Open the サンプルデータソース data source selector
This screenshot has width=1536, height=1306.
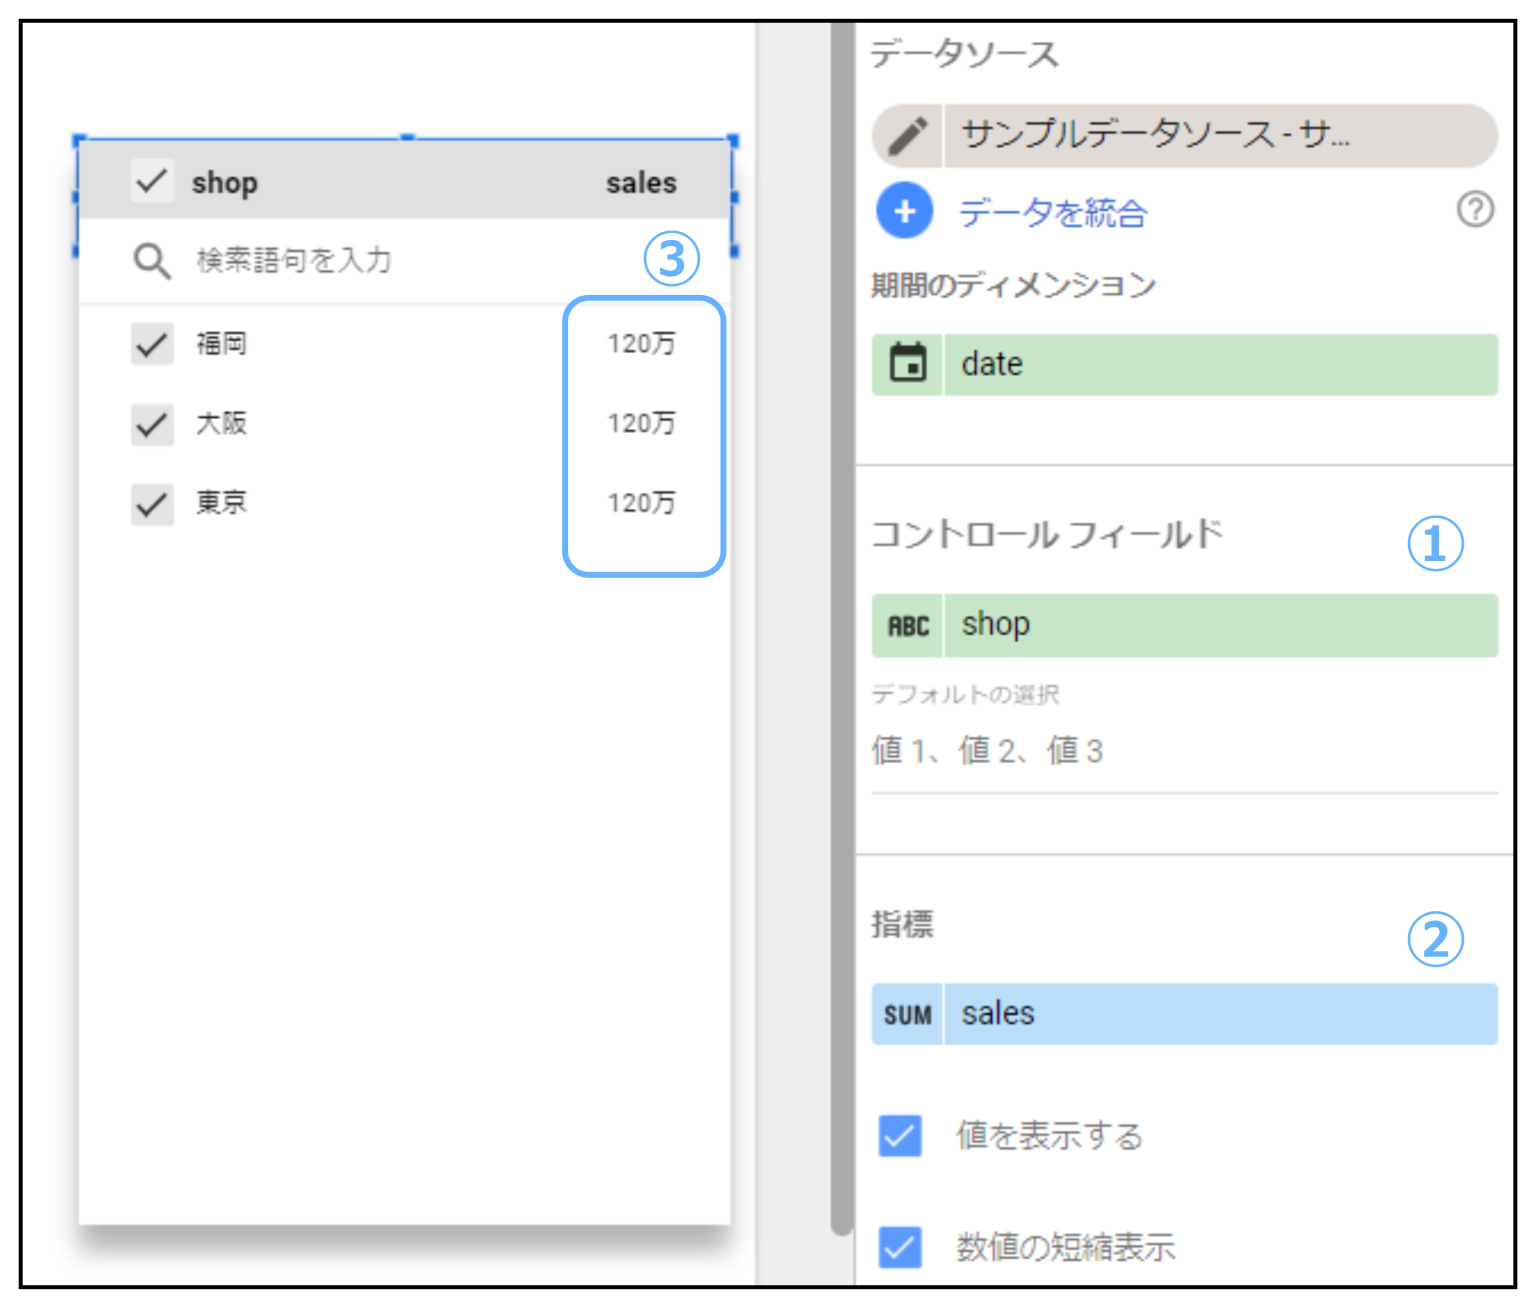tap(1218, 135)
